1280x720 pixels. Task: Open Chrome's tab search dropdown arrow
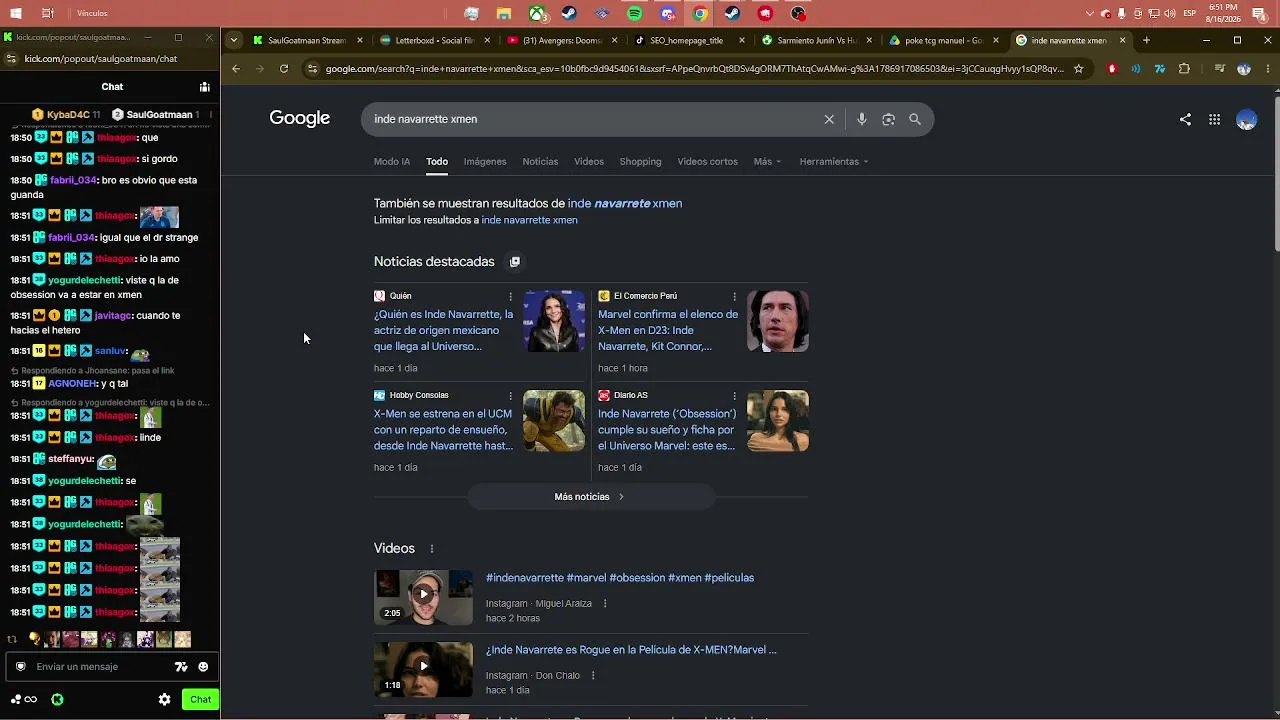233,41
